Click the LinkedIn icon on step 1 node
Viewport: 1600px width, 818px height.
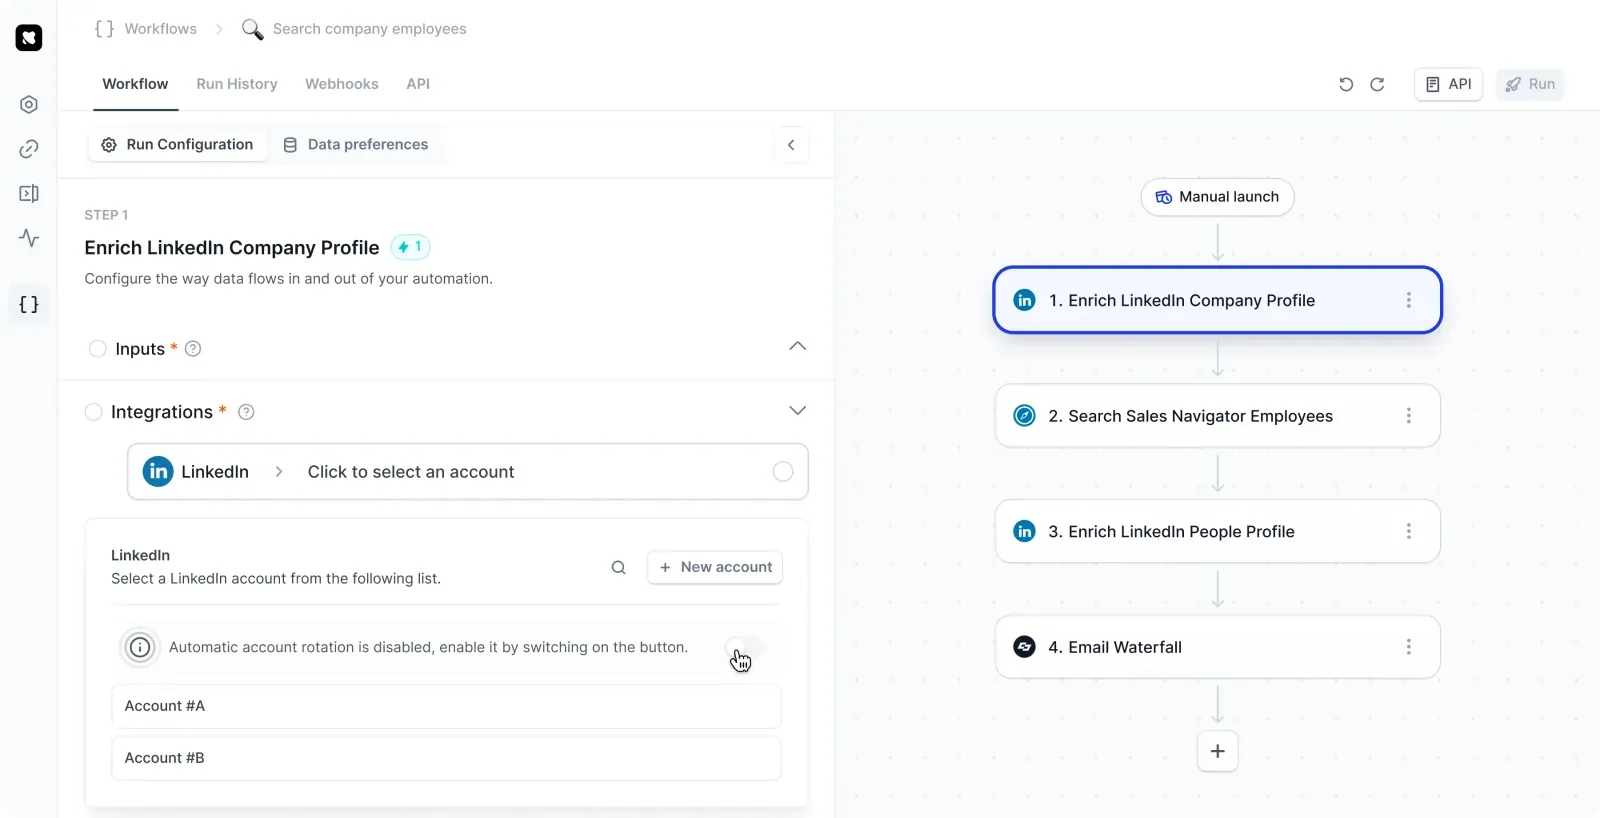pos(1025,300)
